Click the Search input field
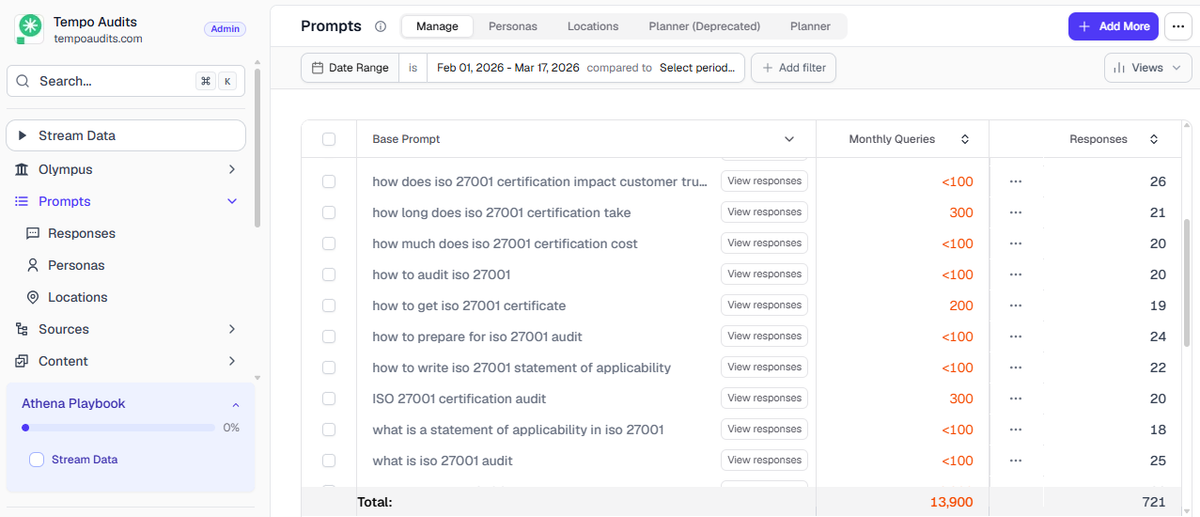Screen dimensions: 1200x517 (126, 82)
